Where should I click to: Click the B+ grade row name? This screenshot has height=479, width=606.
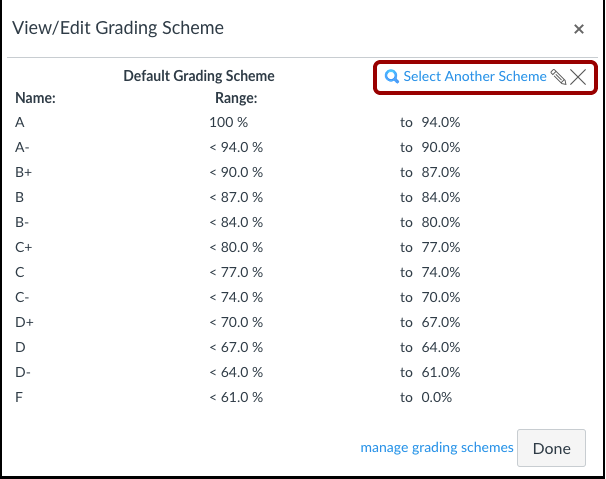[x=24, y=172]
